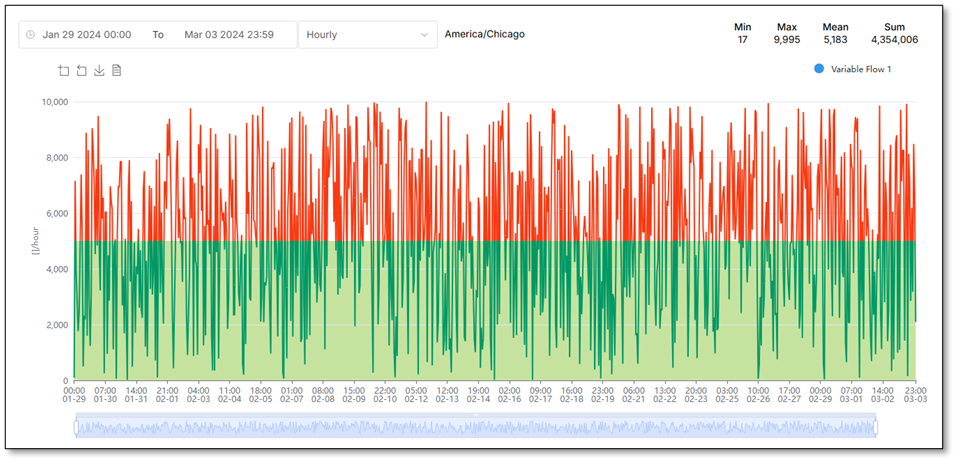Viewport: 956px width, 462px height.
Task: Activate the area zoom tool icon
Action: (x=63, y=71)
